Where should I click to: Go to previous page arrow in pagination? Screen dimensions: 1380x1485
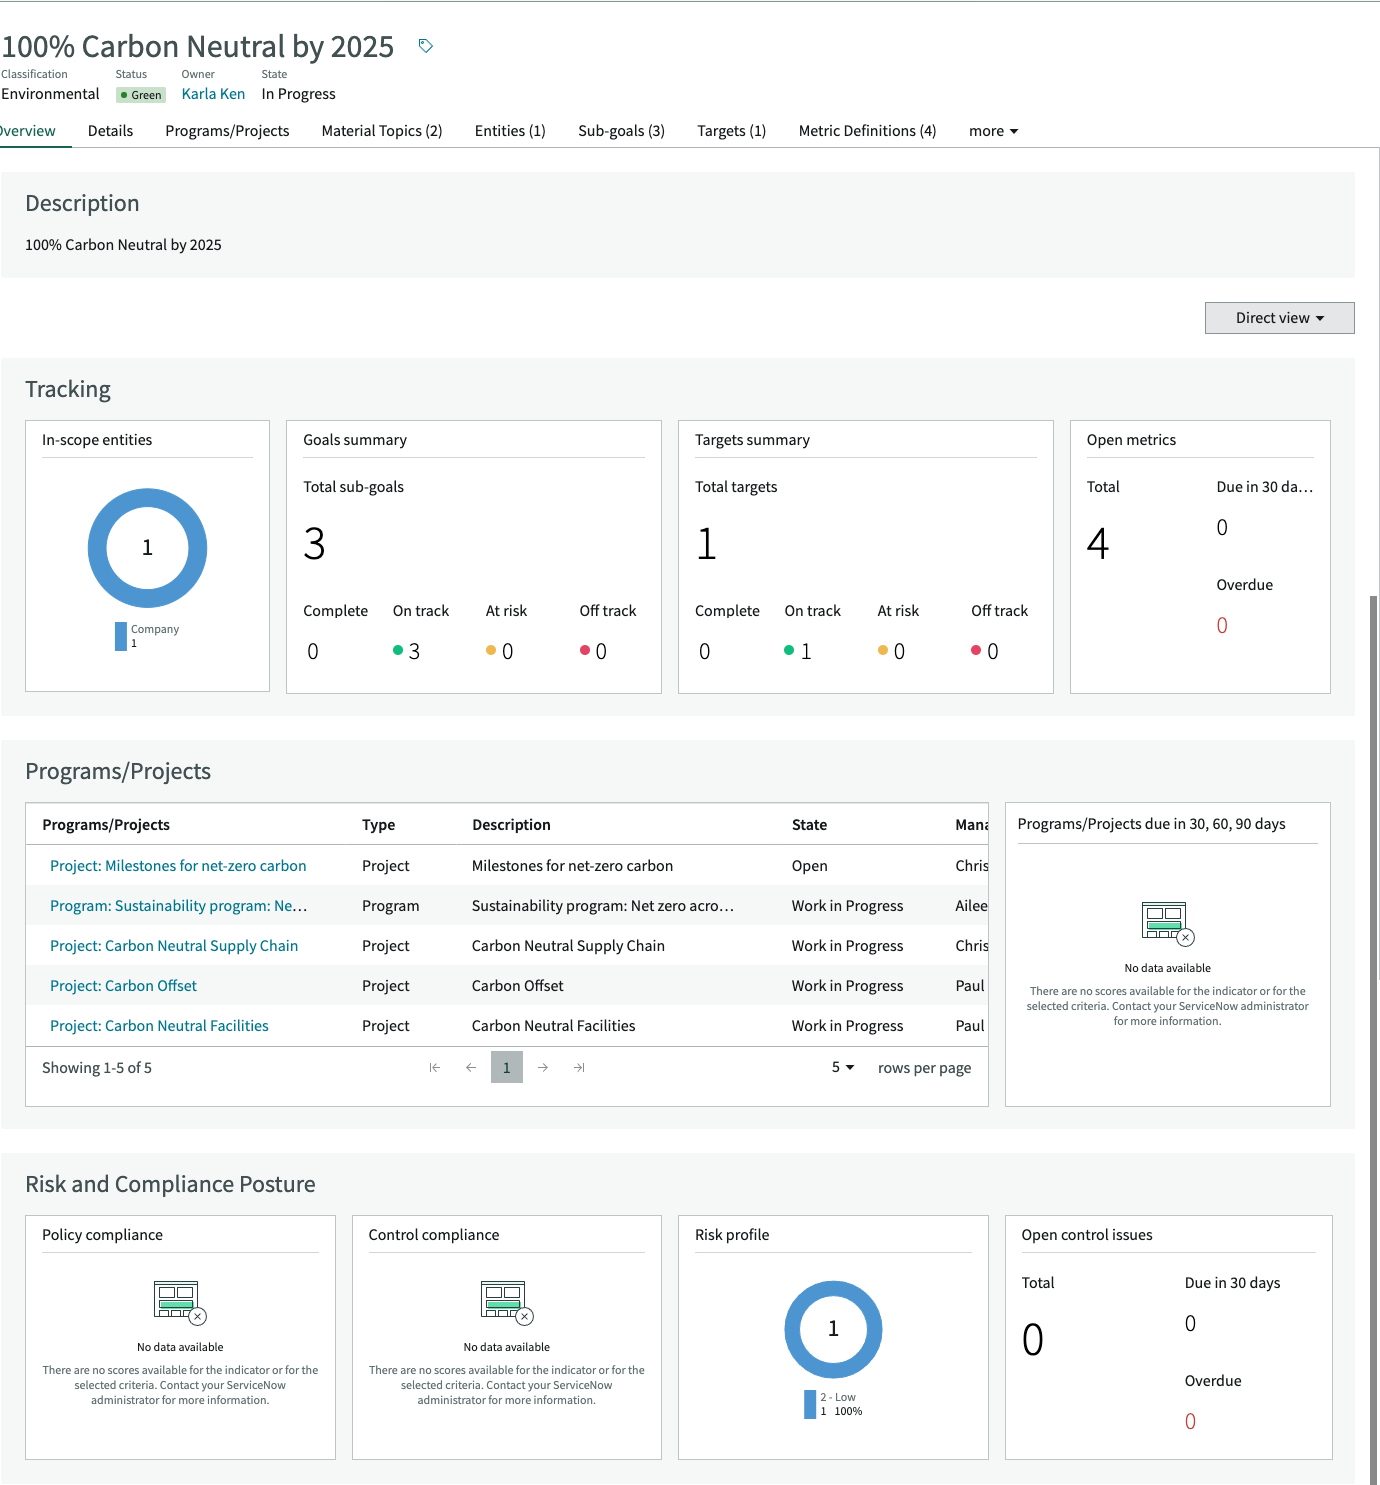tap(471, 1068)
